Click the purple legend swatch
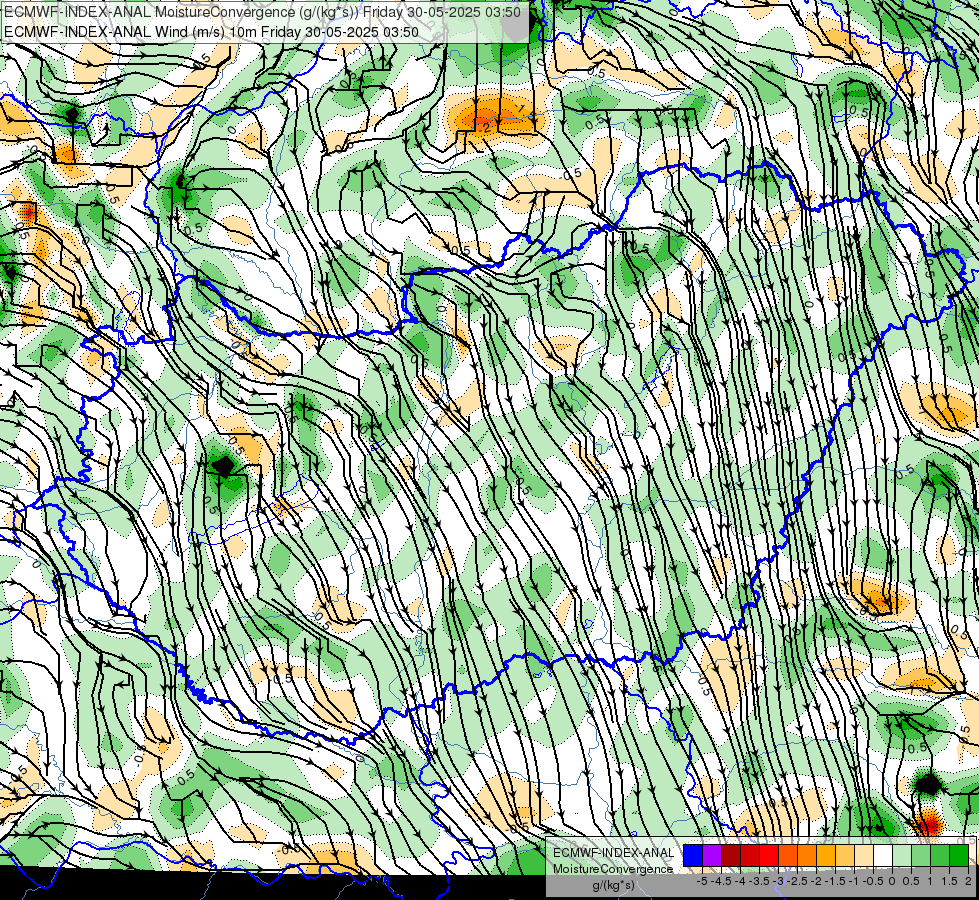 (x=712, y=855)
